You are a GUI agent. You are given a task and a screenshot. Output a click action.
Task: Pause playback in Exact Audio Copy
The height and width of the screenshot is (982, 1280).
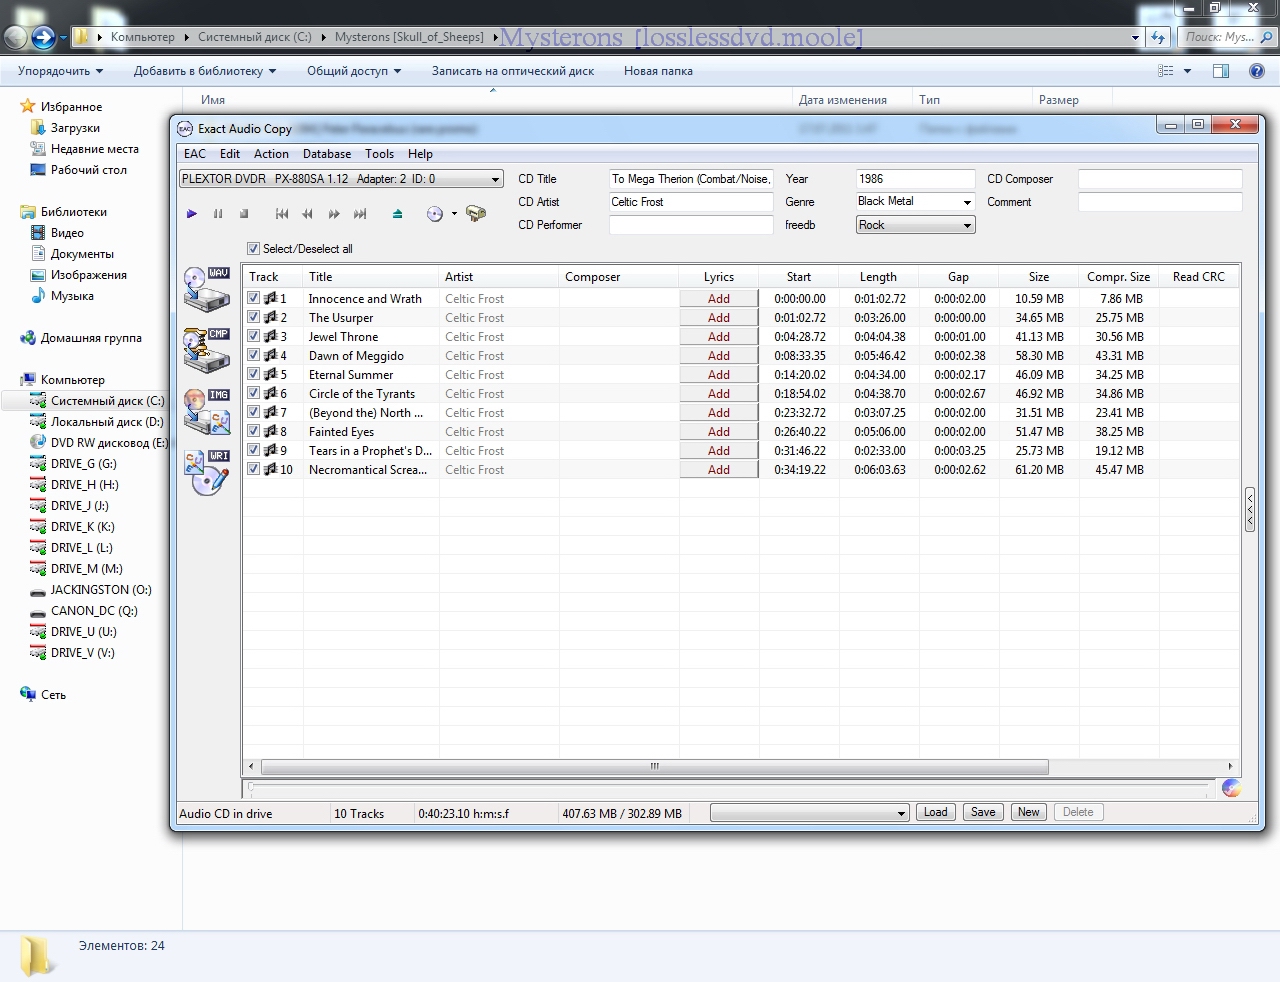click(x=218, y=214)
